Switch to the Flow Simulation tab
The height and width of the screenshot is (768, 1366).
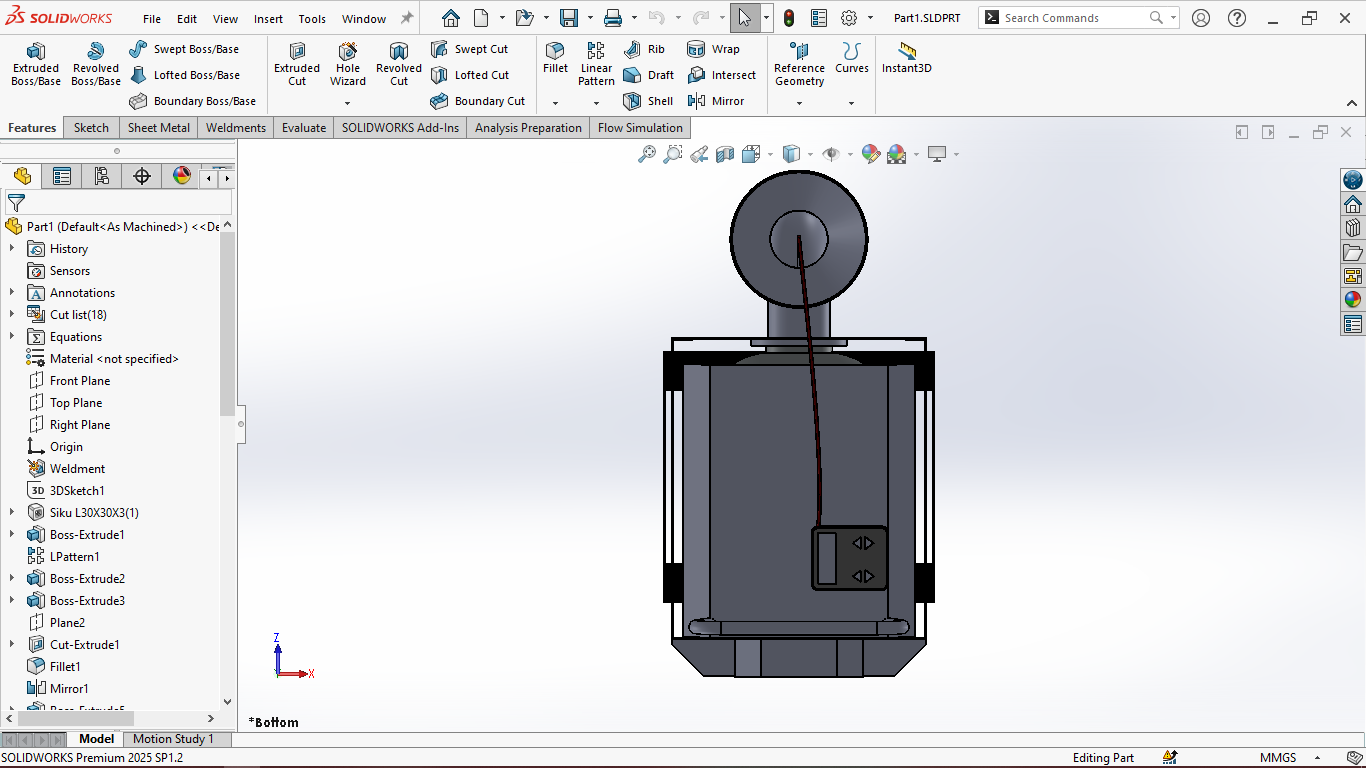click(x=640, y=128)
